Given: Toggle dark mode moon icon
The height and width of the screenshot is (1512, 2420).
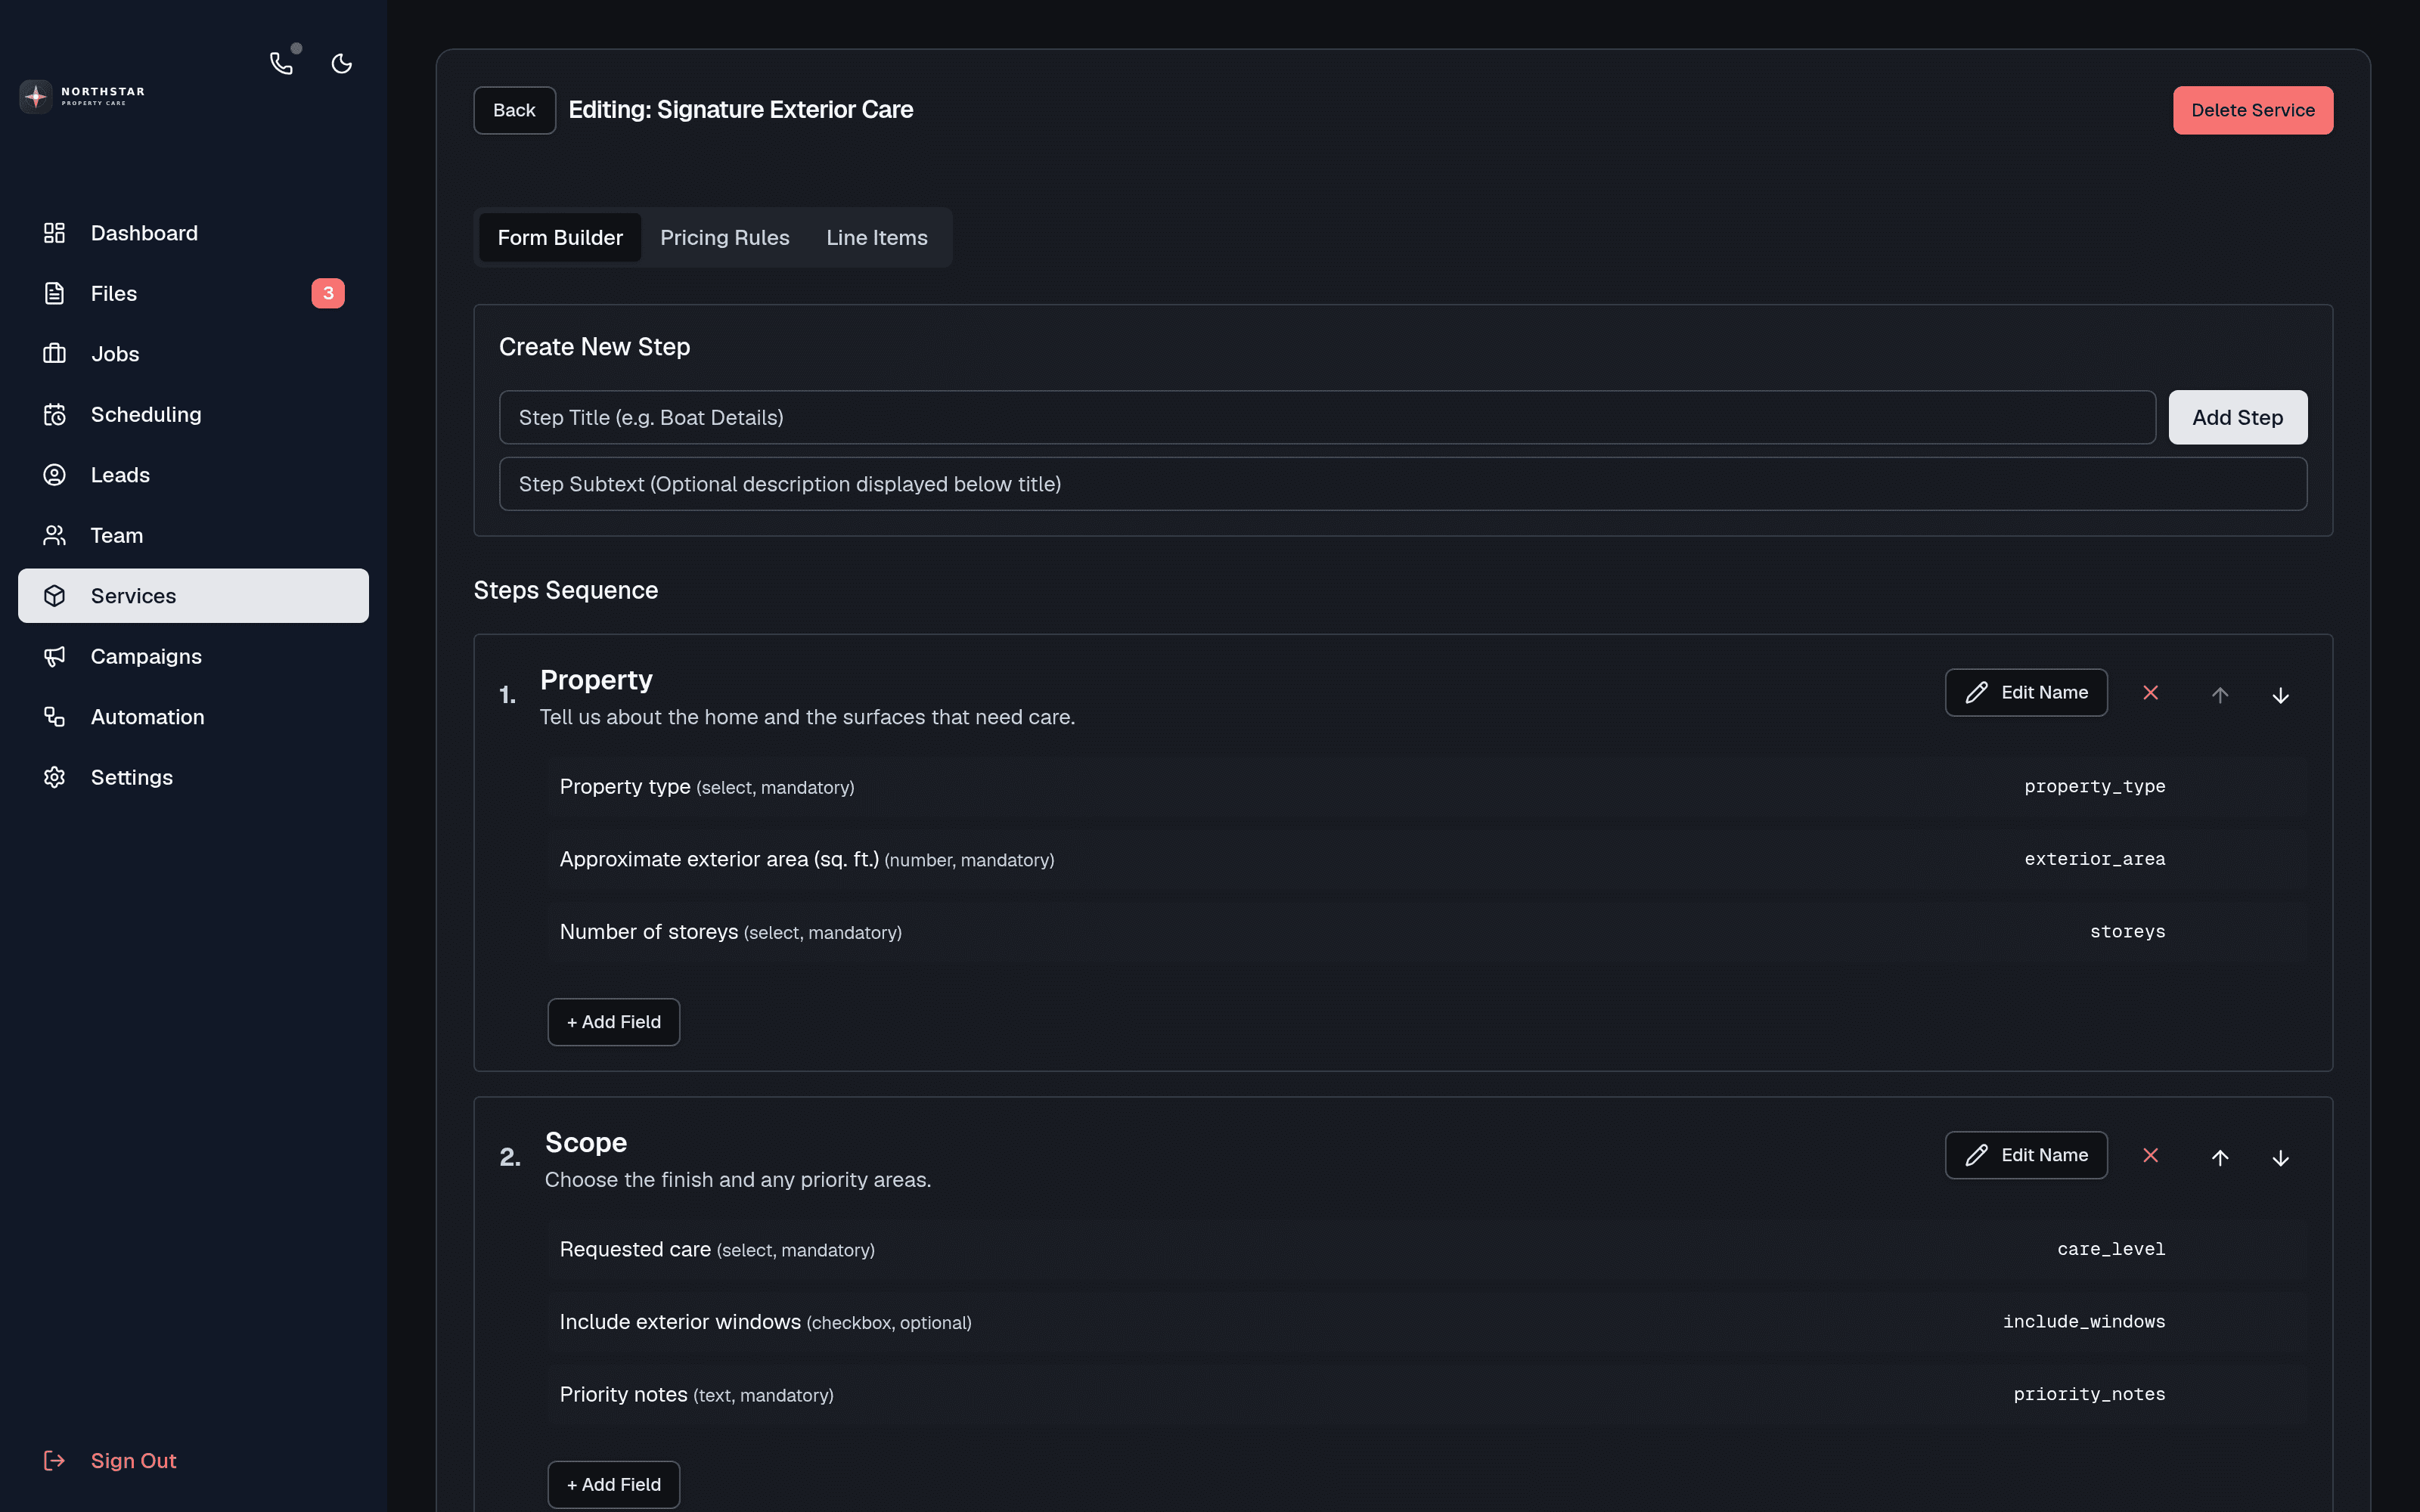Looking at the screenshot, I should [x=342, y=64].
